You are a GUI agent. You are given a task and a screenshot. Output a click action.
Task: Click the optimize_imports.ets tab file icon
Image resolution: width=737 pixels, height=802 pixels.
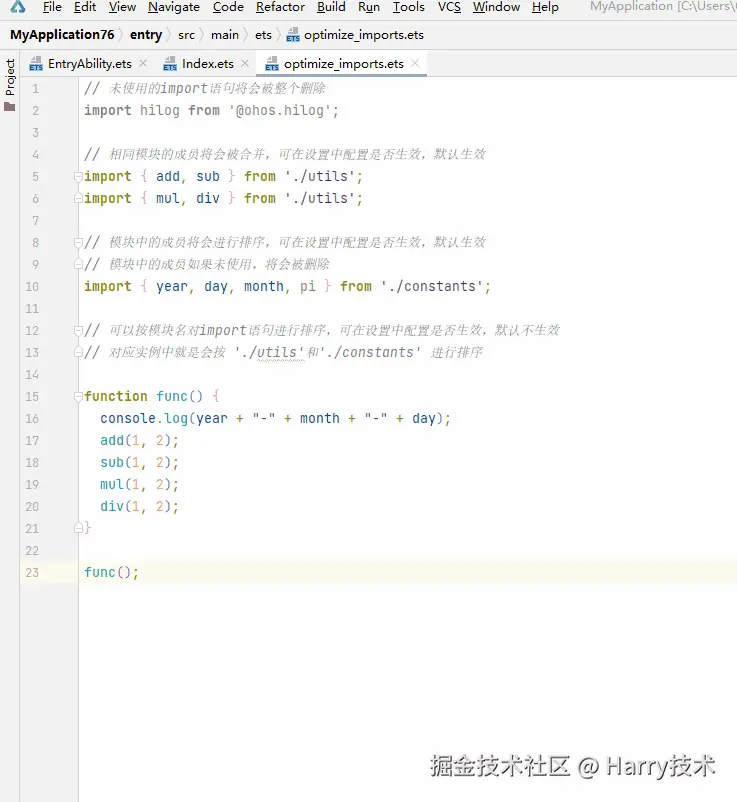coord(272,64)
